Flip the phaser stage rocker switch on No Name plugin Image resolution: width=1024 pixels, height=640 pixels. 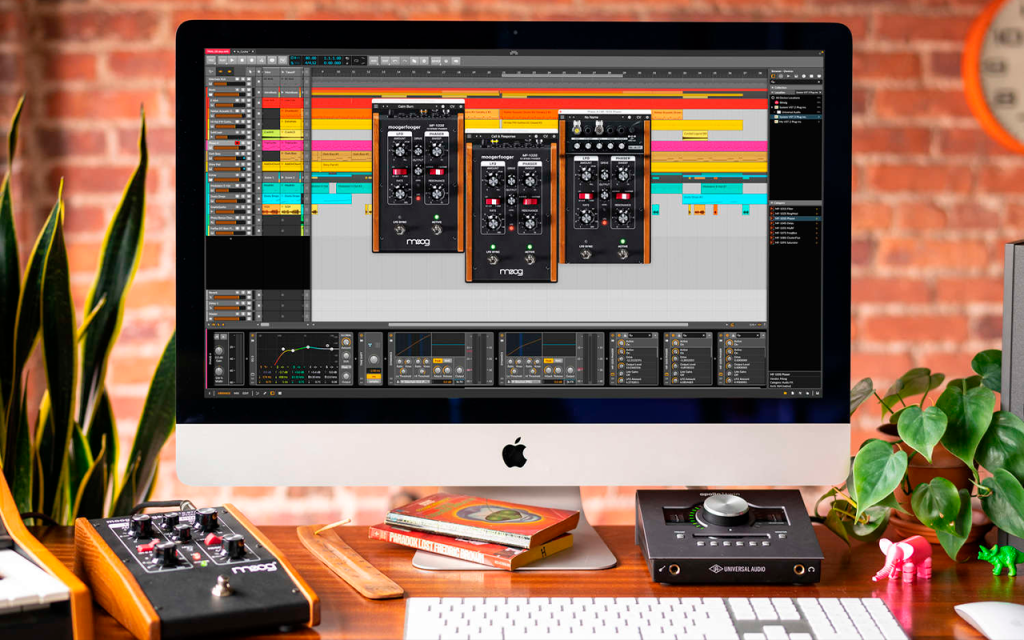tap(623, 197)
